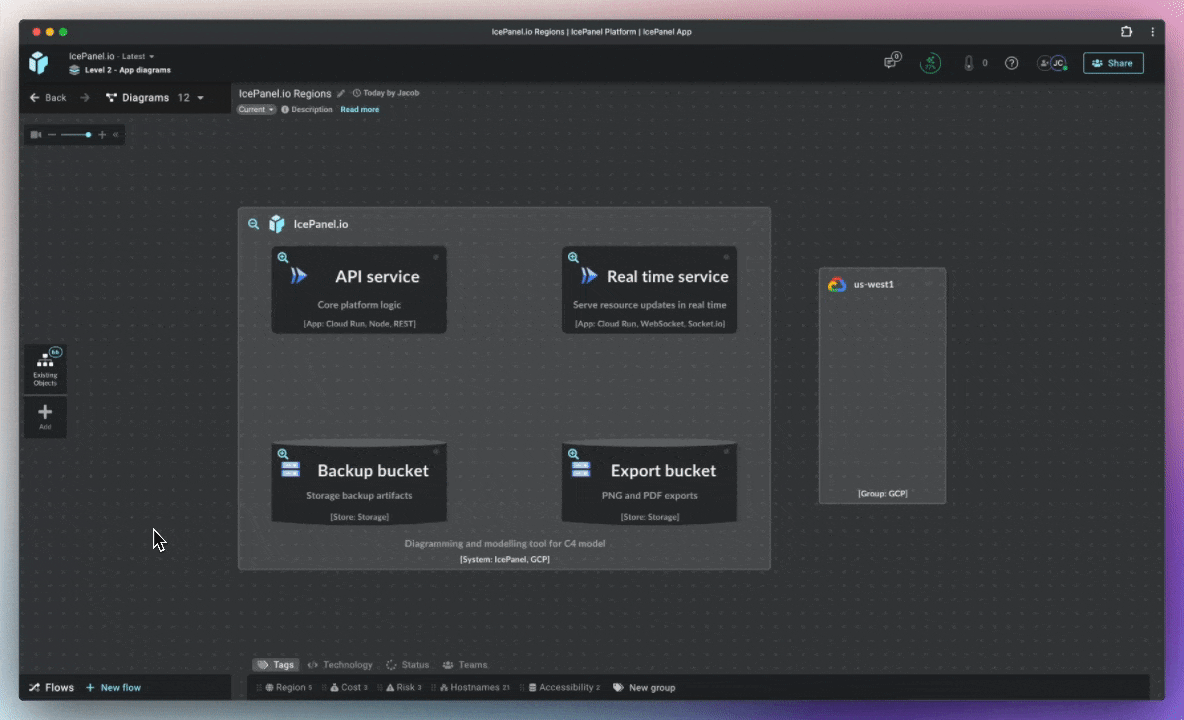Open the Current version dropdown
Image resolution: width=1184 pixels, height=720 pixels.
pos(256,110)
